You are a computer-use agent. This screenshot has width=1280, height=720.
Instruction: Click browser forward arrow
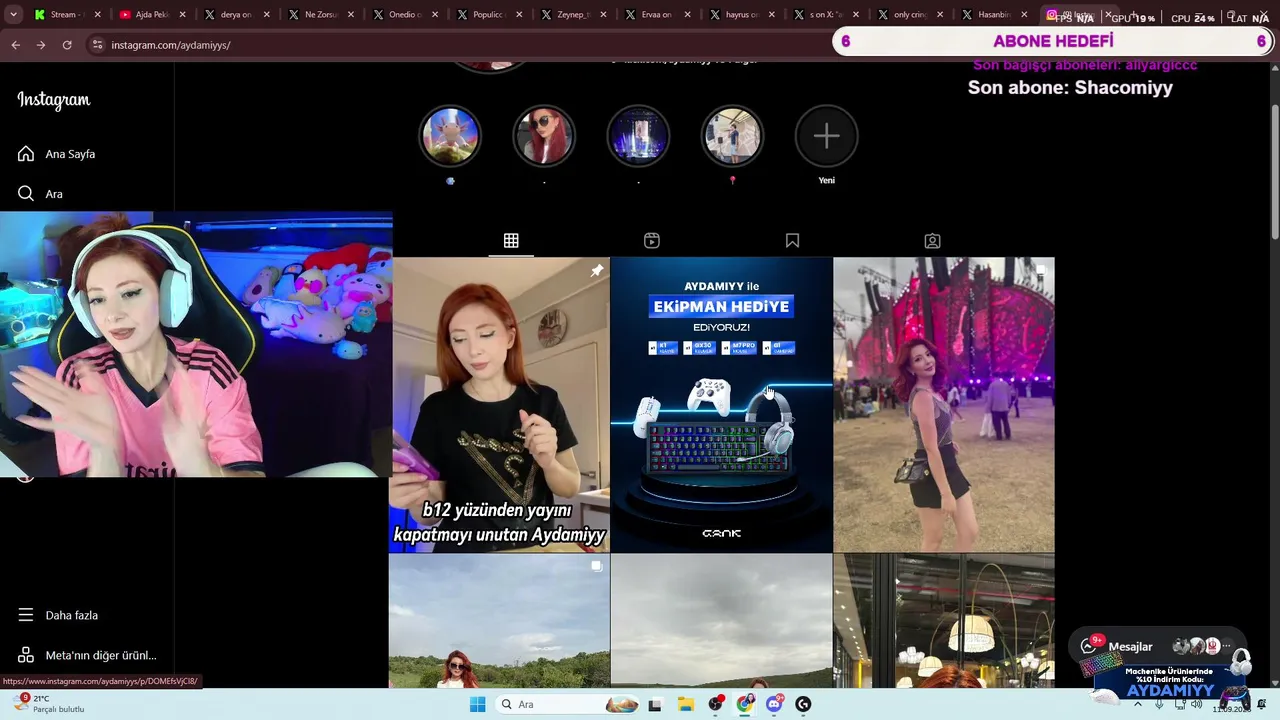point(40,45)
